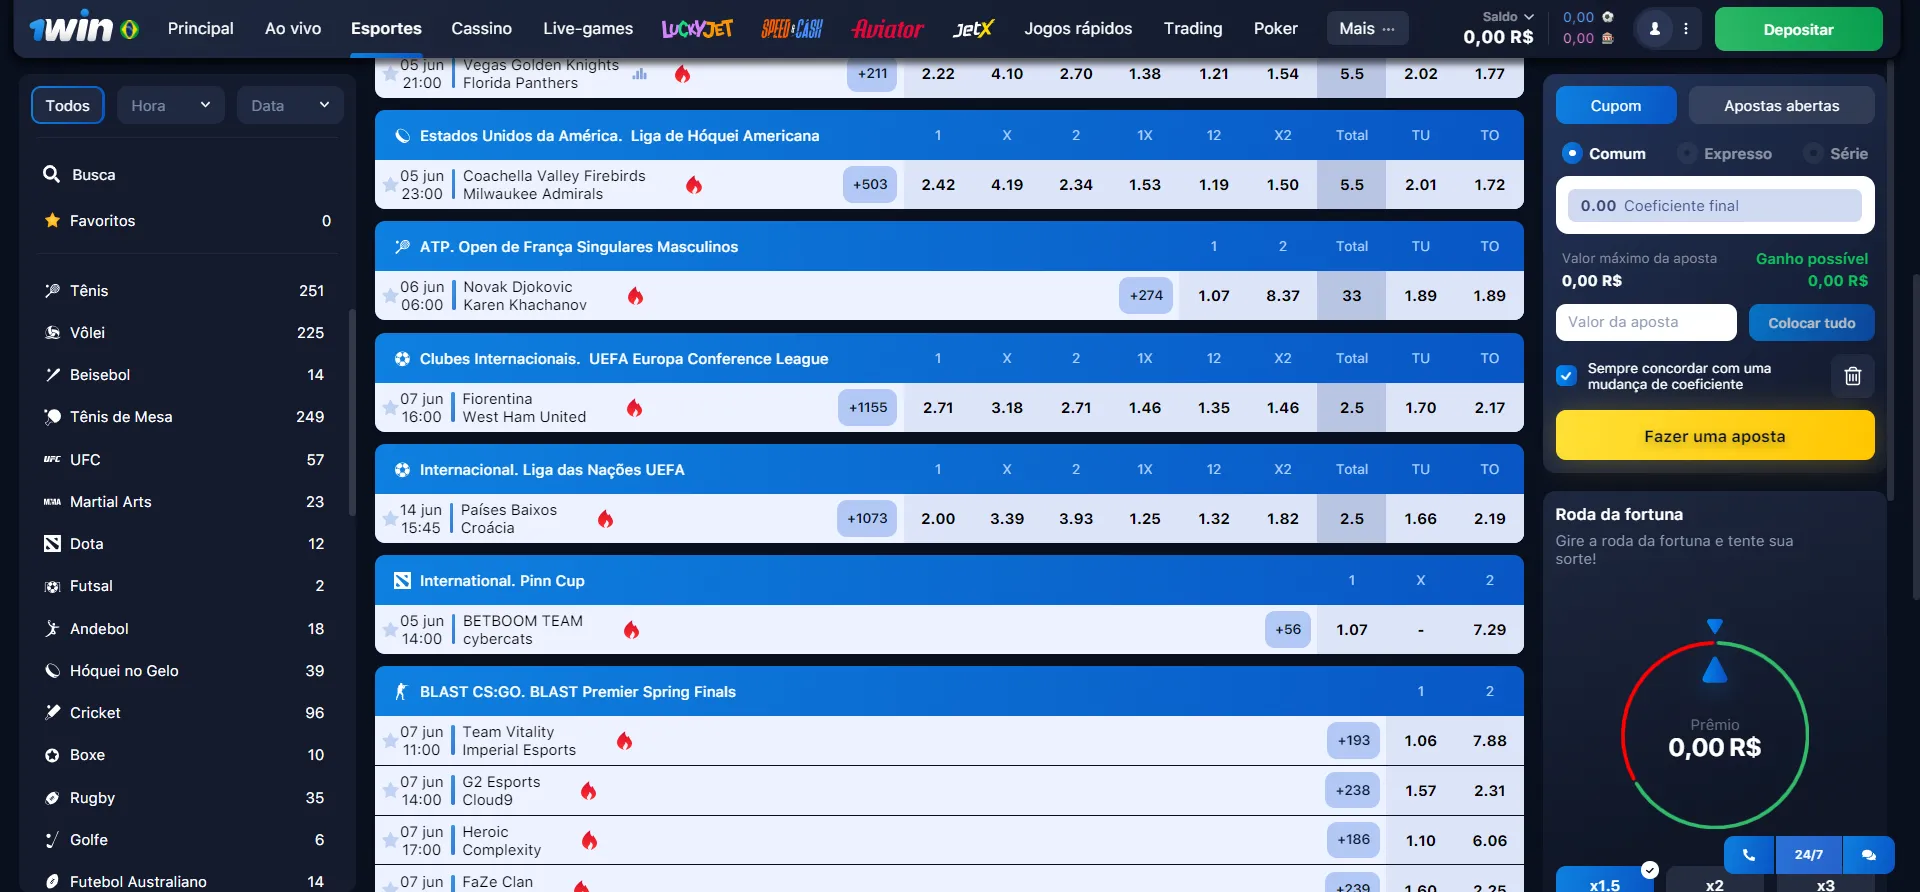Open the Busca search icon
The image size is (1920, 892).
51,174
